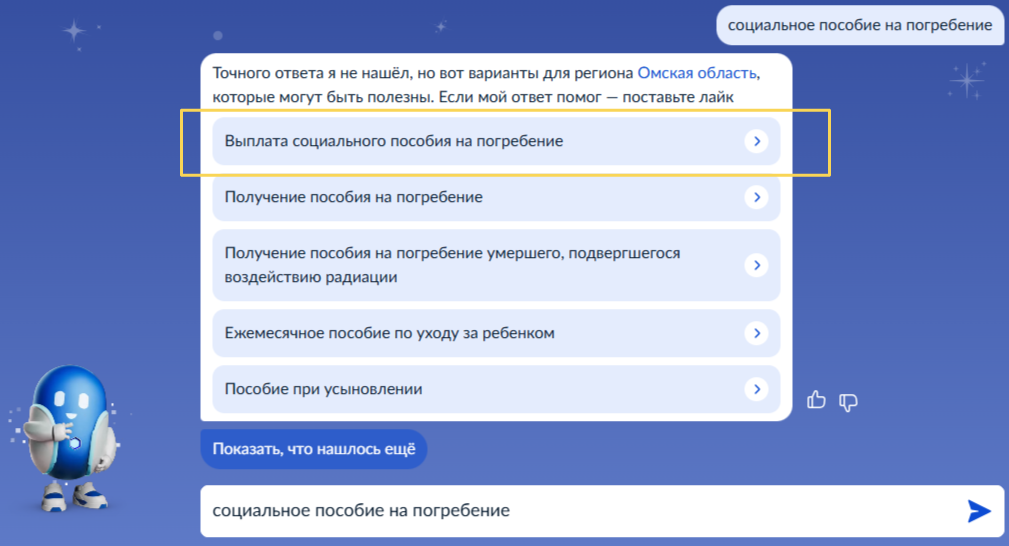Expand the radiation exposure burial benefit chevron
The height and width of the screenshot is (546, 1009).
(x=757, y=265)
